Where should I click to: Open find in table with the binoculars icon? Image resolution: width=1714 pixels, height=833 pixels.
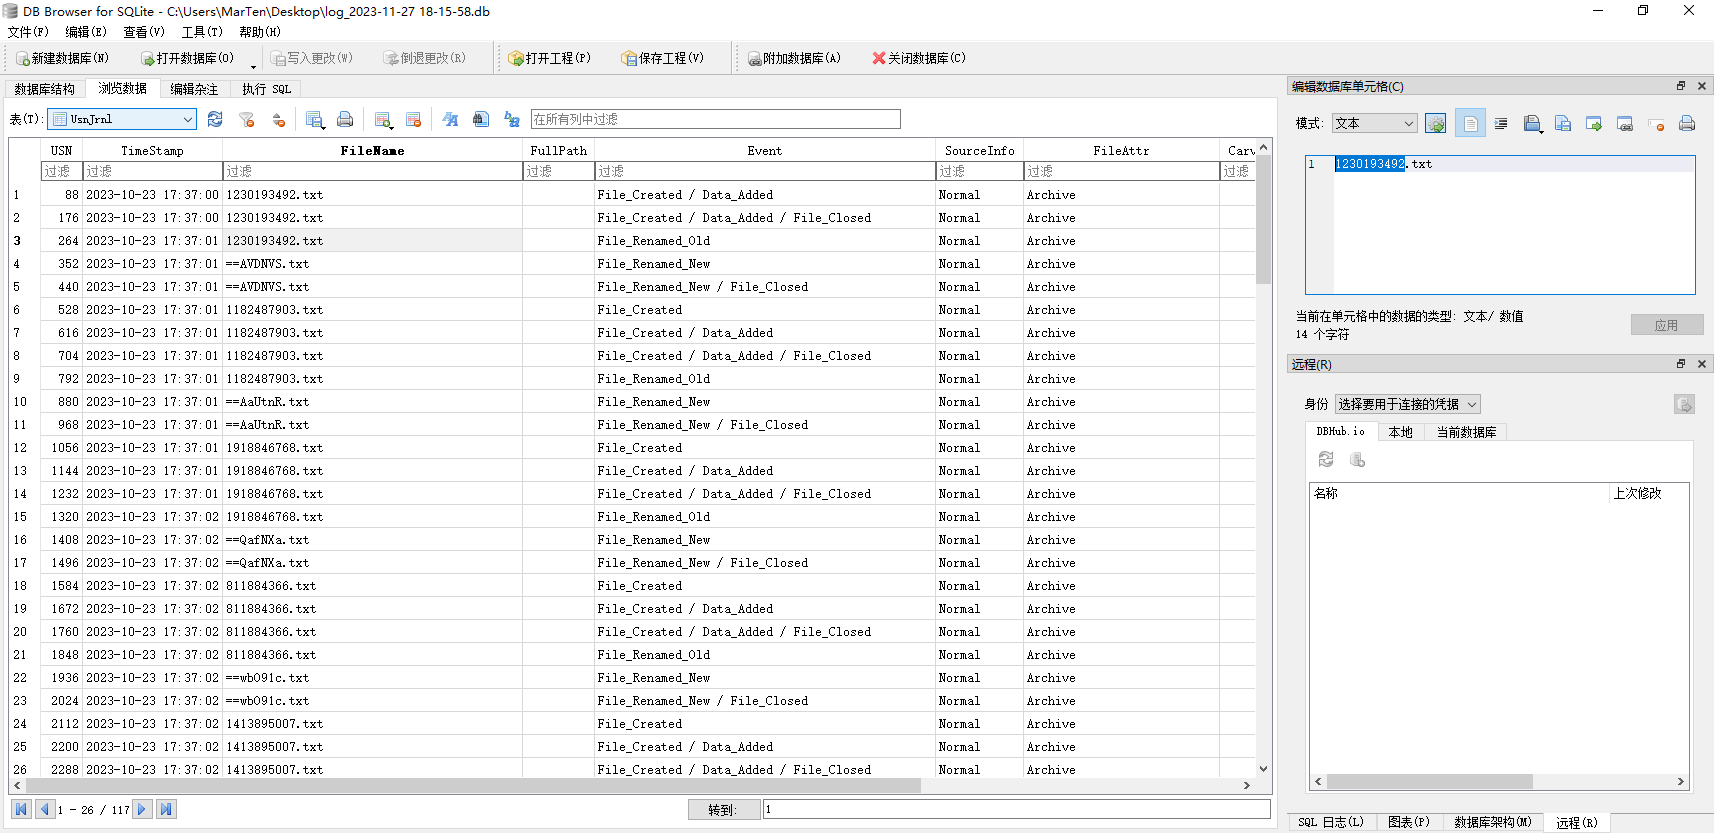481,120
